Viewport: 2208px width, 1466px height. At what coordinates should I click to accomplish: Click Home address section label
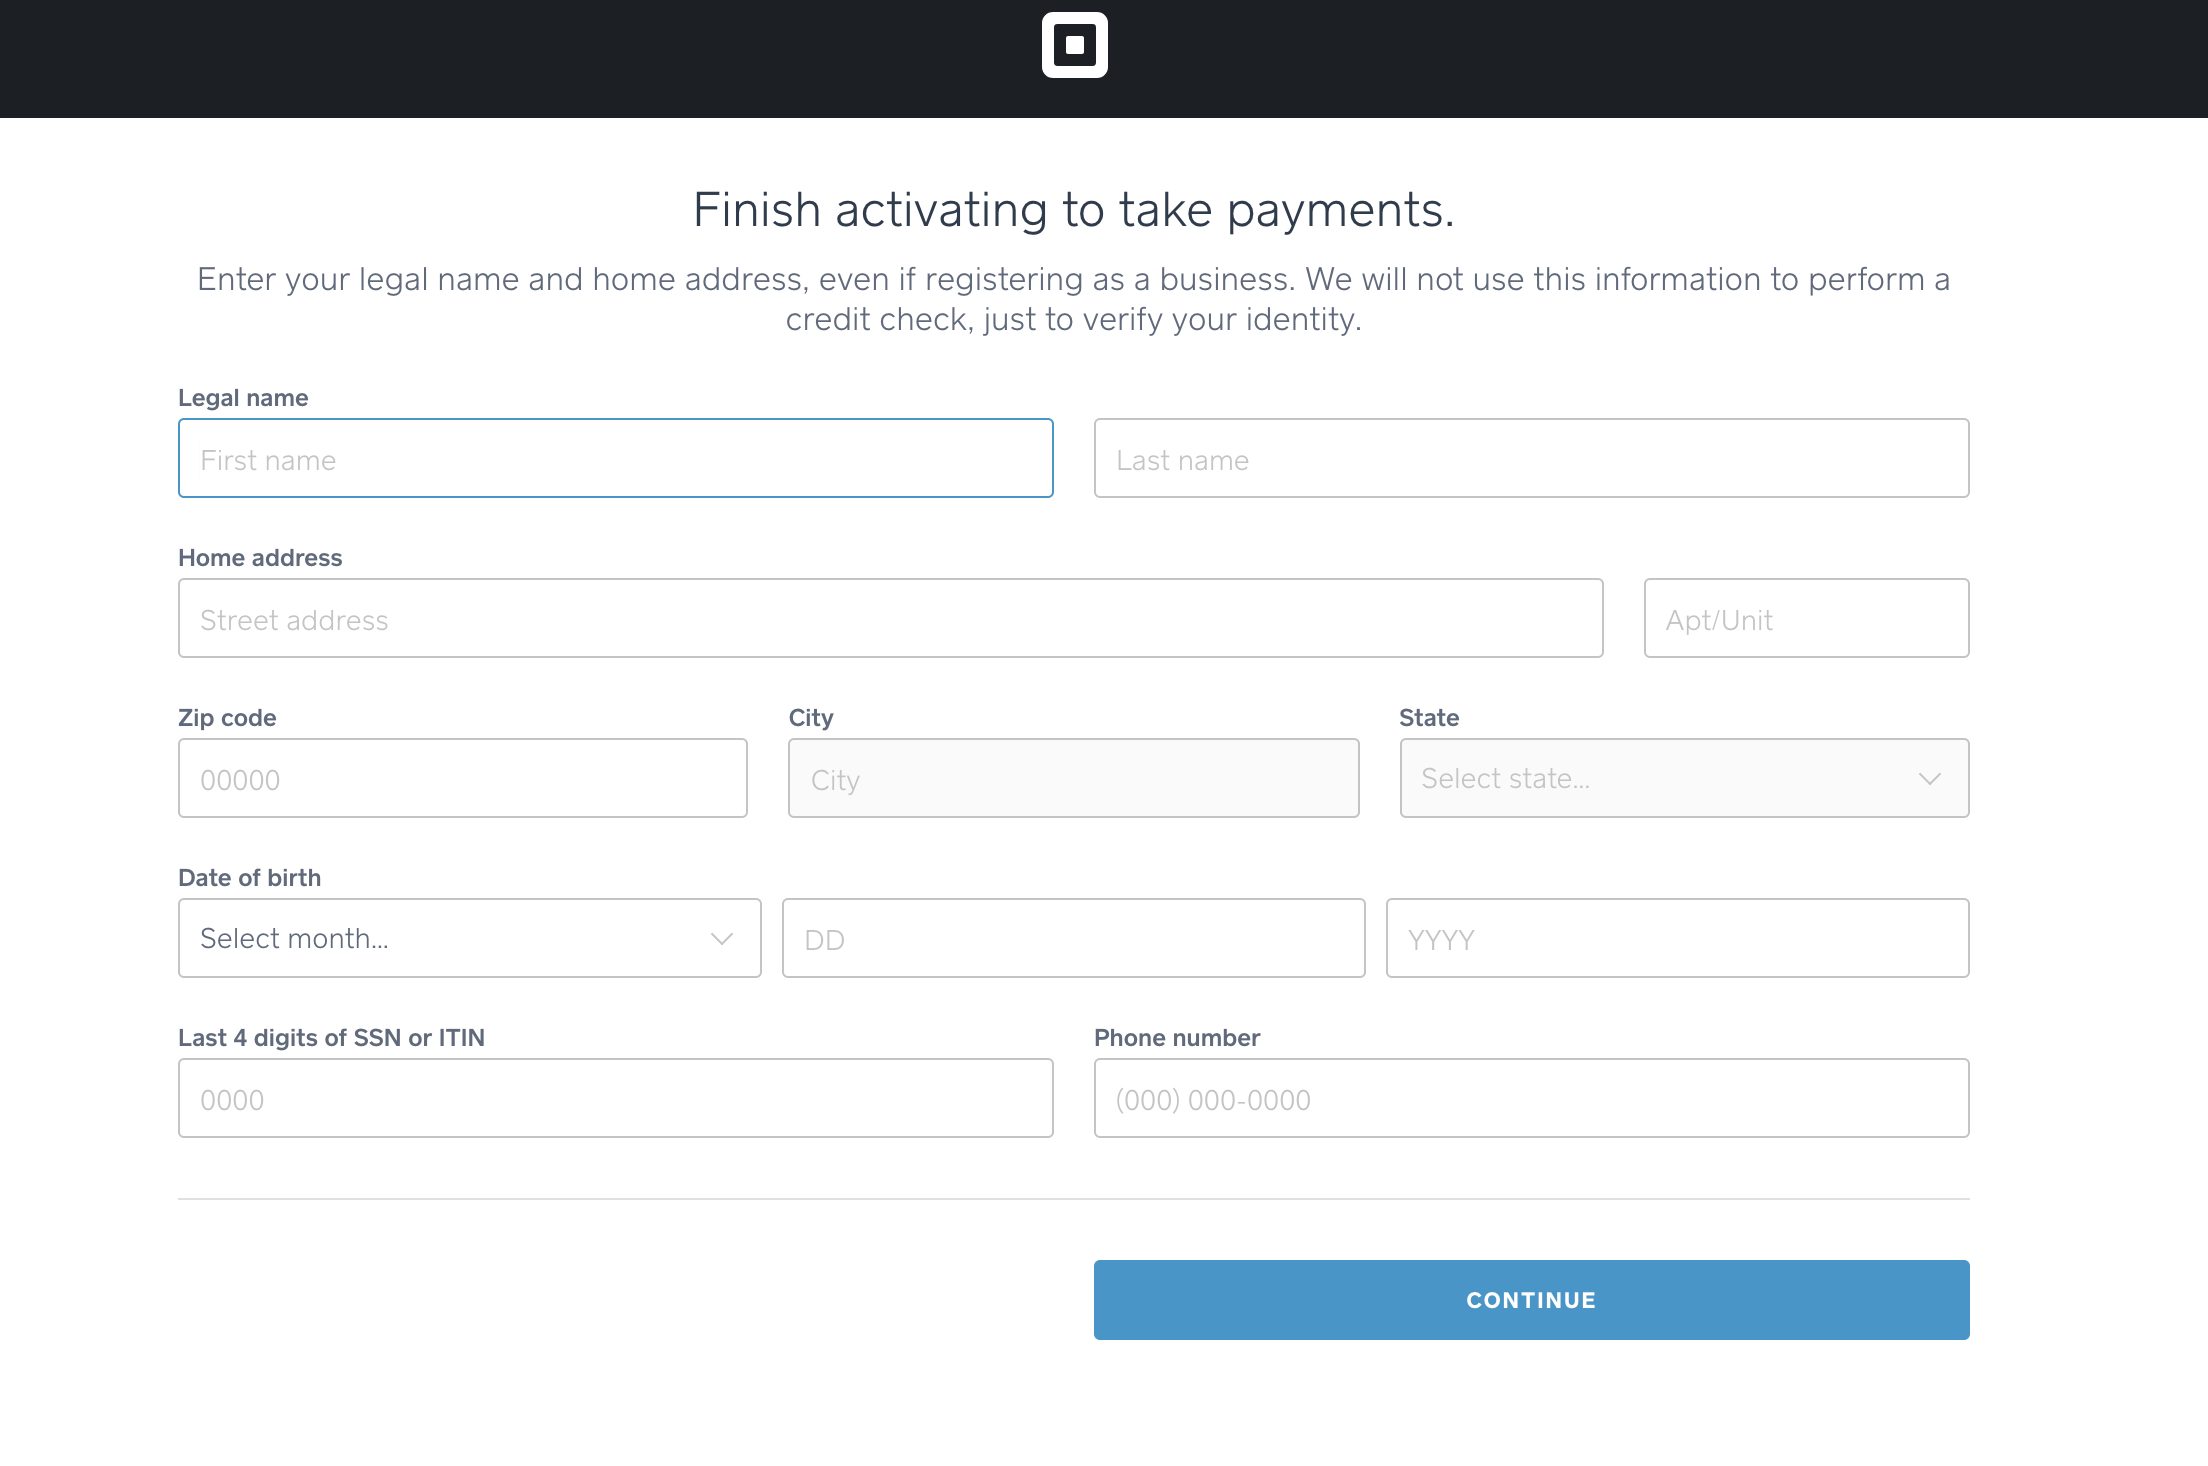[260, 558]
